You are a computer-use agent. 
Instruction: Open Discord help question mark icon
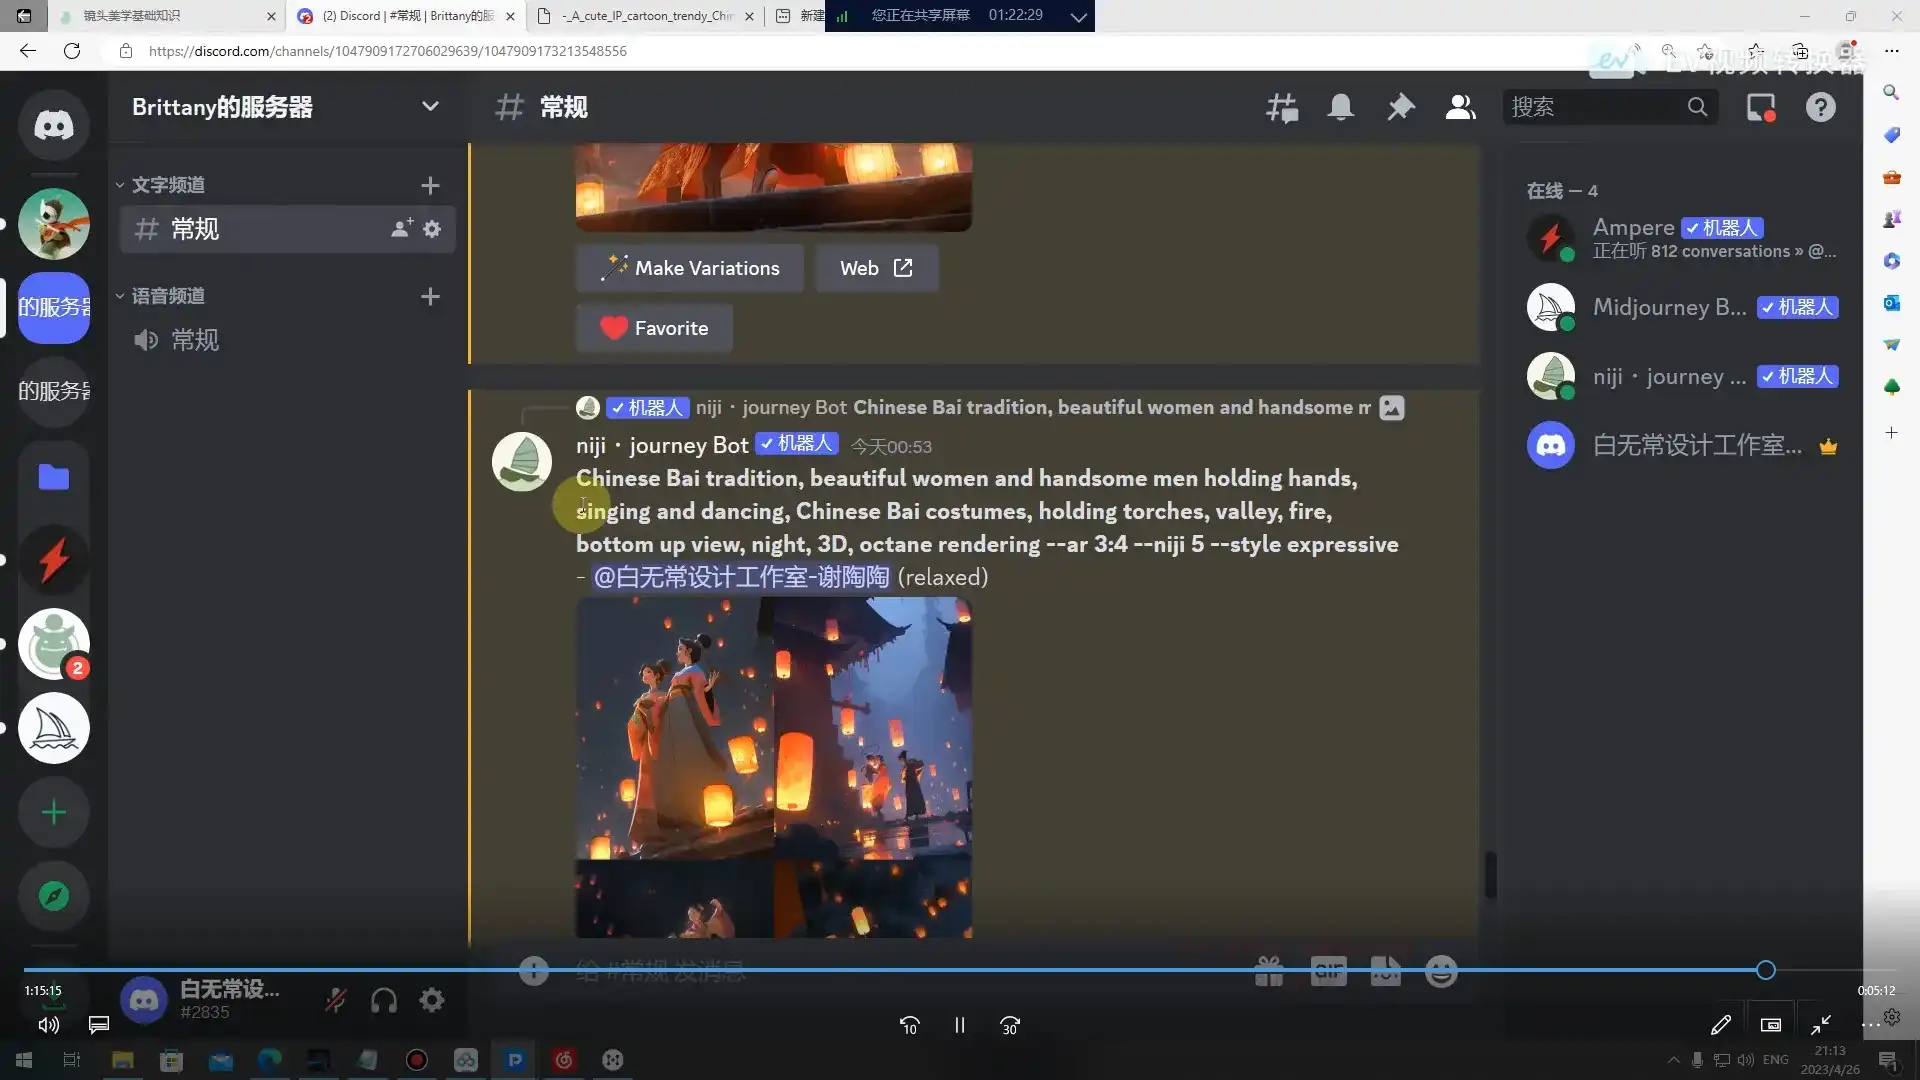point(1820,107)
